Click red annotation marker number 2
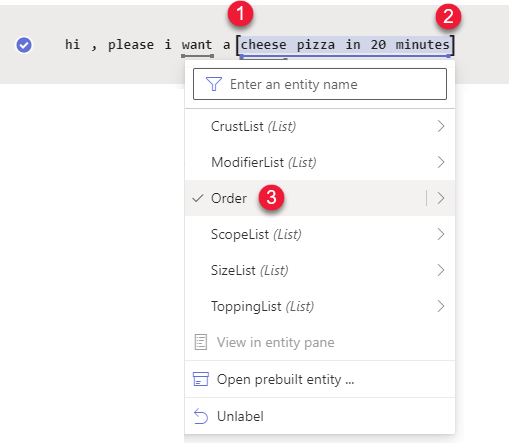 (x=448, y=16)
